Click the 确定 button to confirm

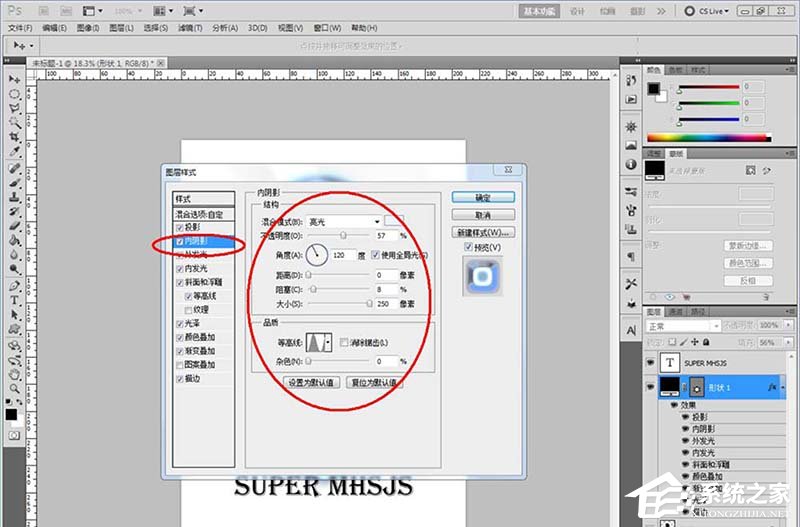pyautogui.click(x=482, y=197)
